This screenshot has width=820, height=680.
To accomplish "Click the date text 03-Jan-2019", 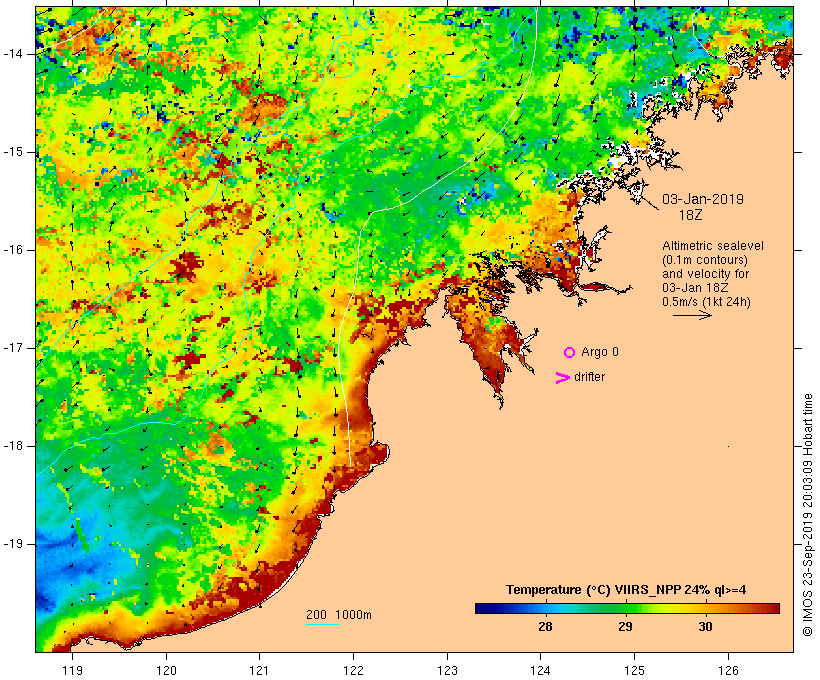I will pyautogui.click(x=703, y=199).
